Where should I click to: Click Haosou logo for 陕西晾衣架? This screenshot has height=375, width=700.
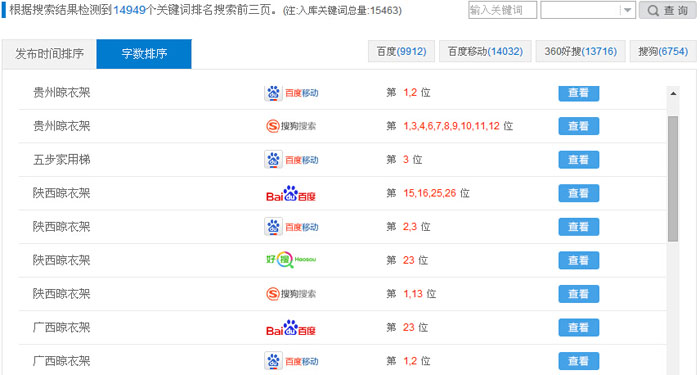pyautogui.click(x=291, y=260)
